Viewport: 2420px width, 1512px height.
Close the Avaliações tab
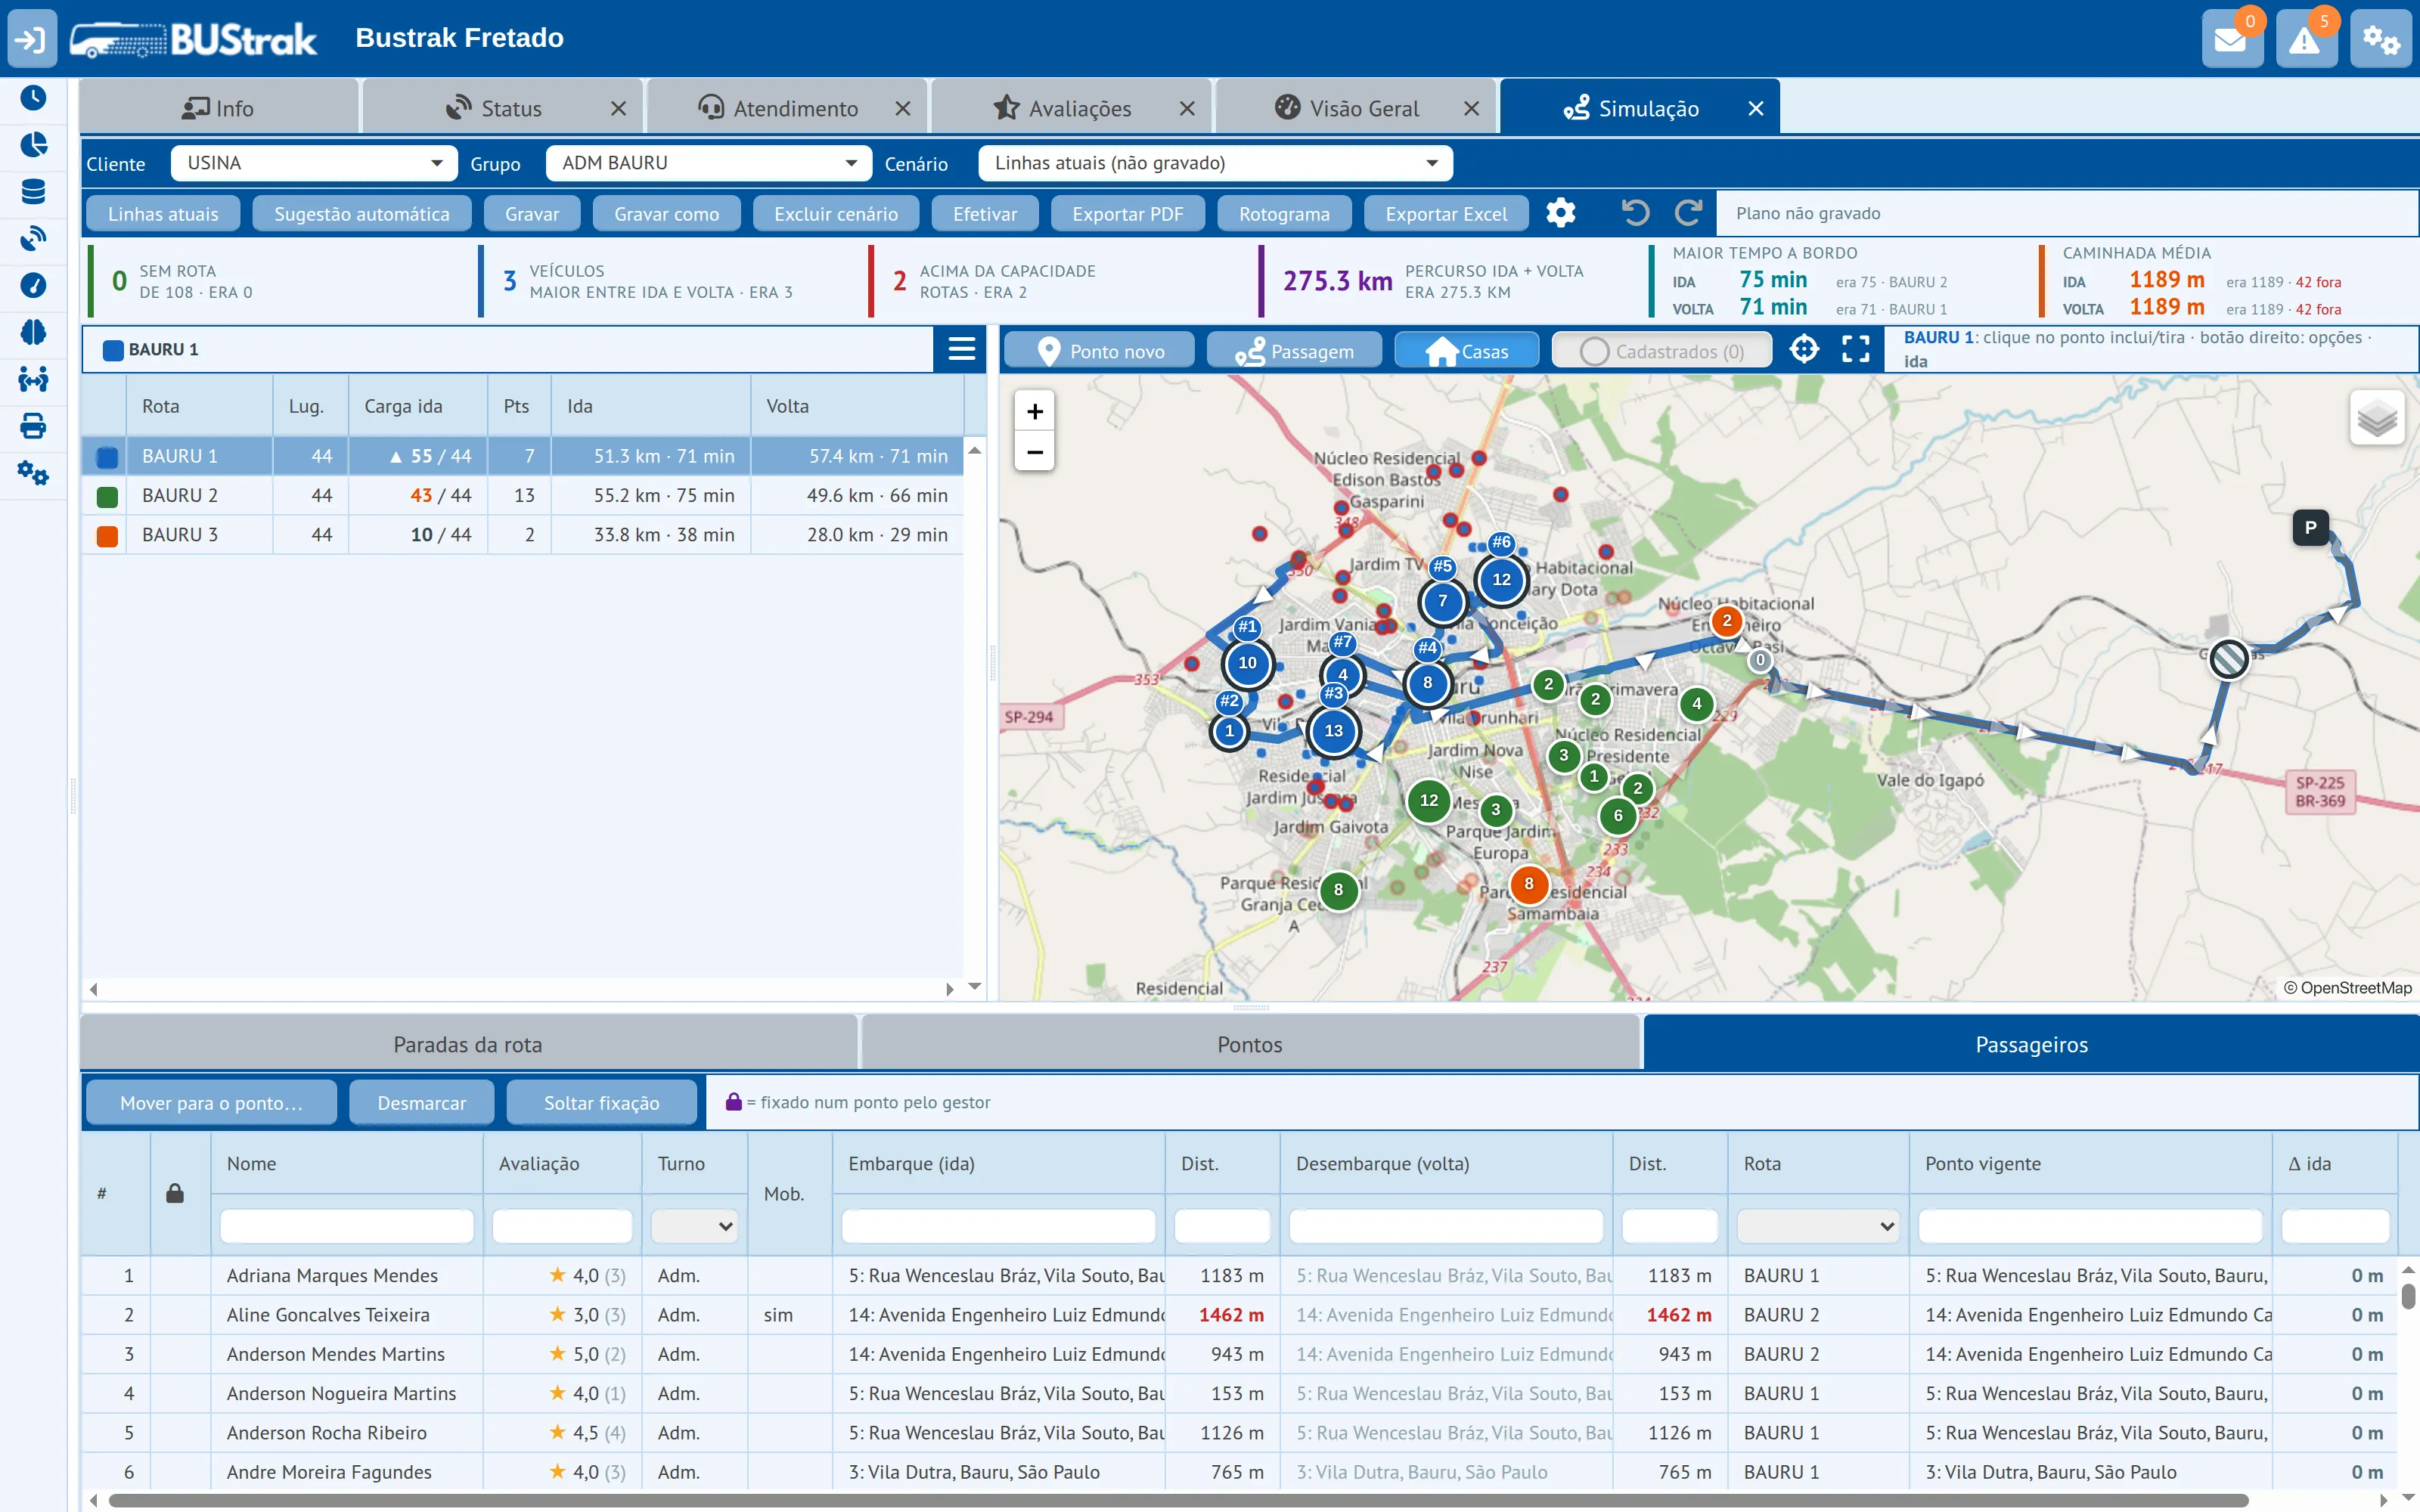pos(1187,108)
